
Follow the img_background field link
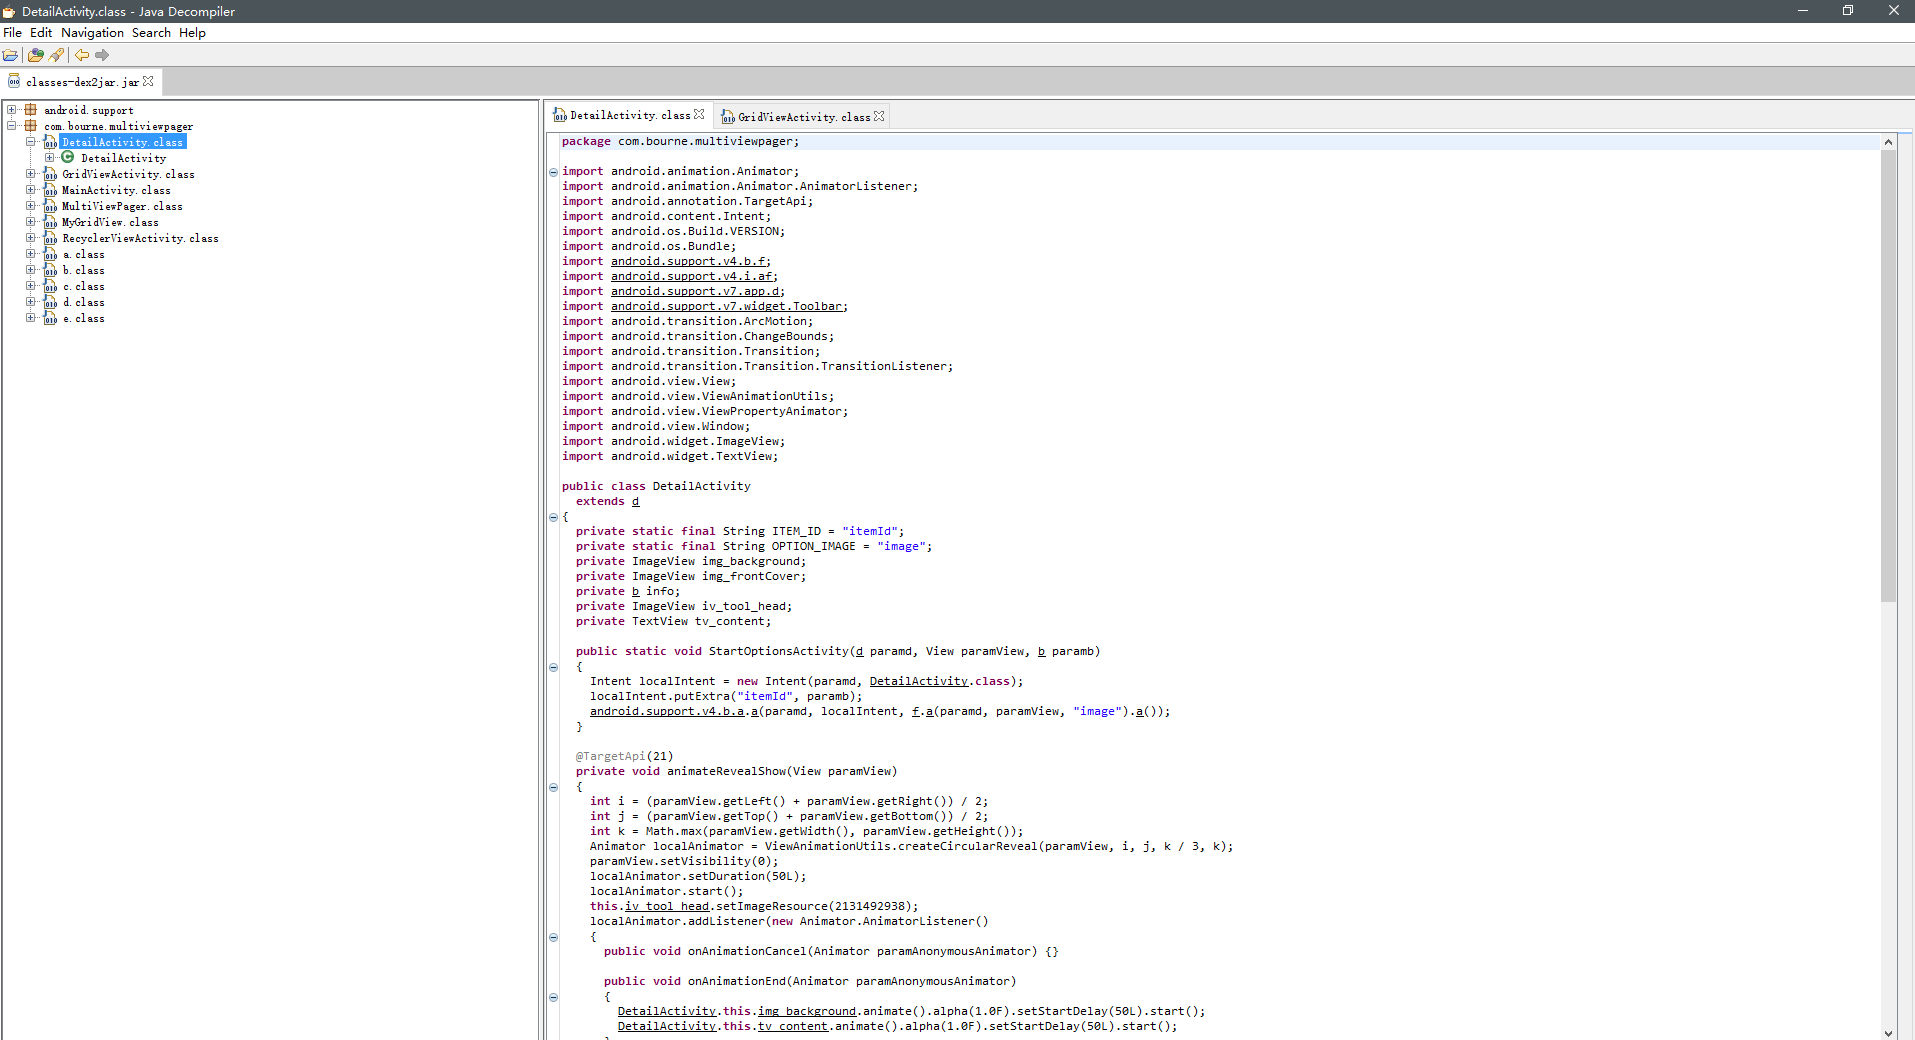pos(807,1011)
